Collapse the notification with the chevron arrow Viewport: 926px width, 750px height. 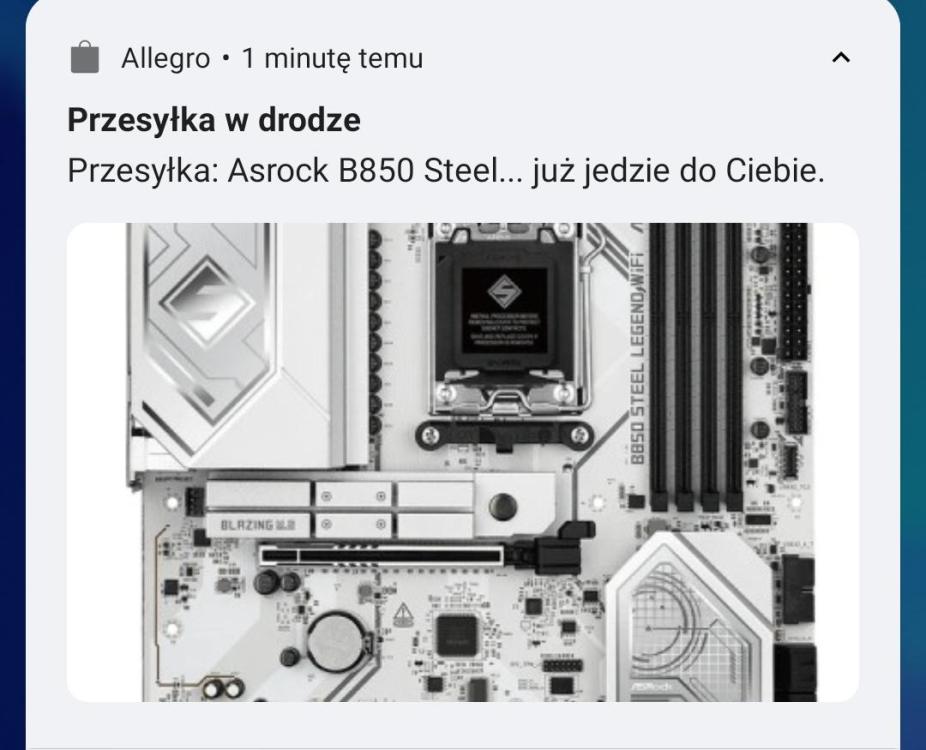(840, 57)
